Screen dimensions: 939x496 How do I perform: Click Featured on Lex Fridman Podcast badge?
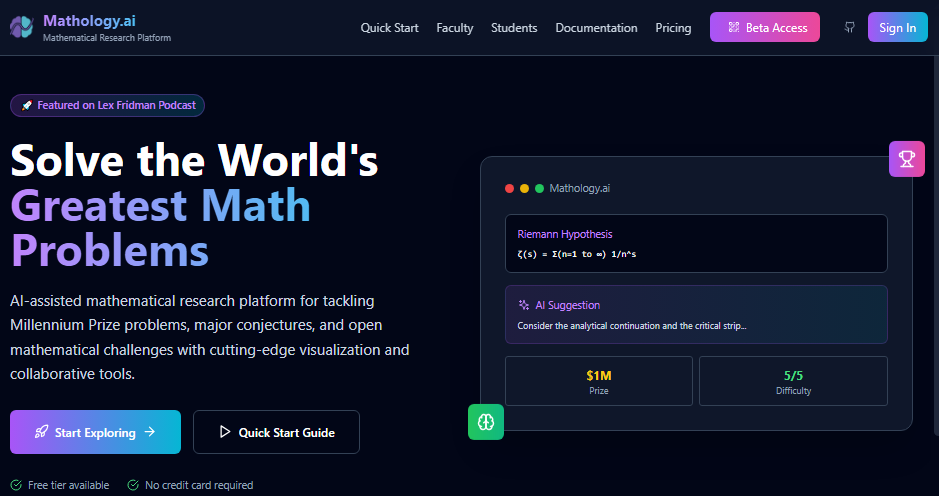click(107, 105)
